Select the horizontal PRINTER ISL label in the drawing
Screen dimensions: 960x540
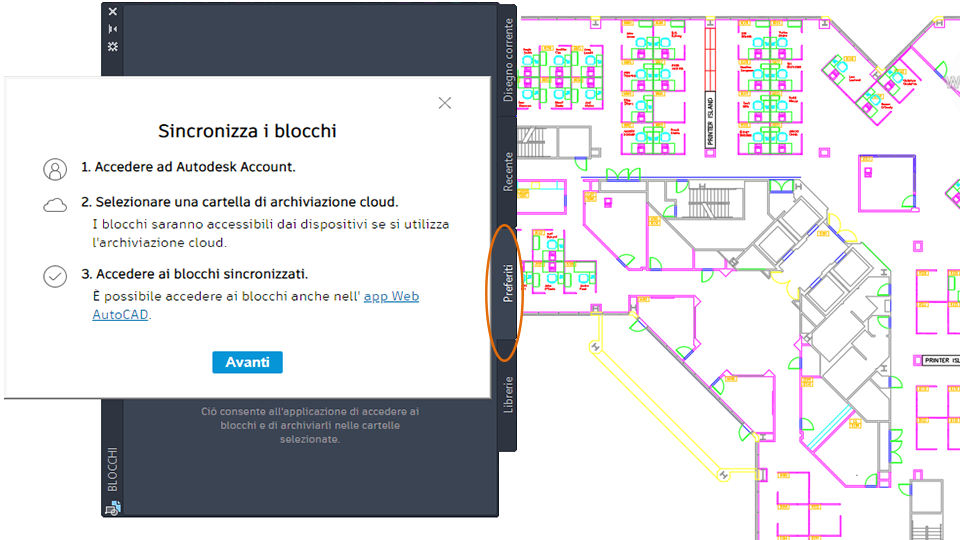pyautogui.click(x=941, y=361)
